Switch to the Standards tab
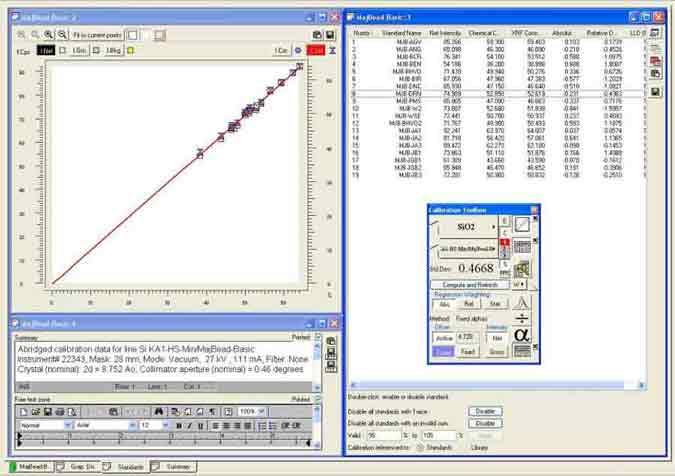The image size is (675, 476). 129,467
